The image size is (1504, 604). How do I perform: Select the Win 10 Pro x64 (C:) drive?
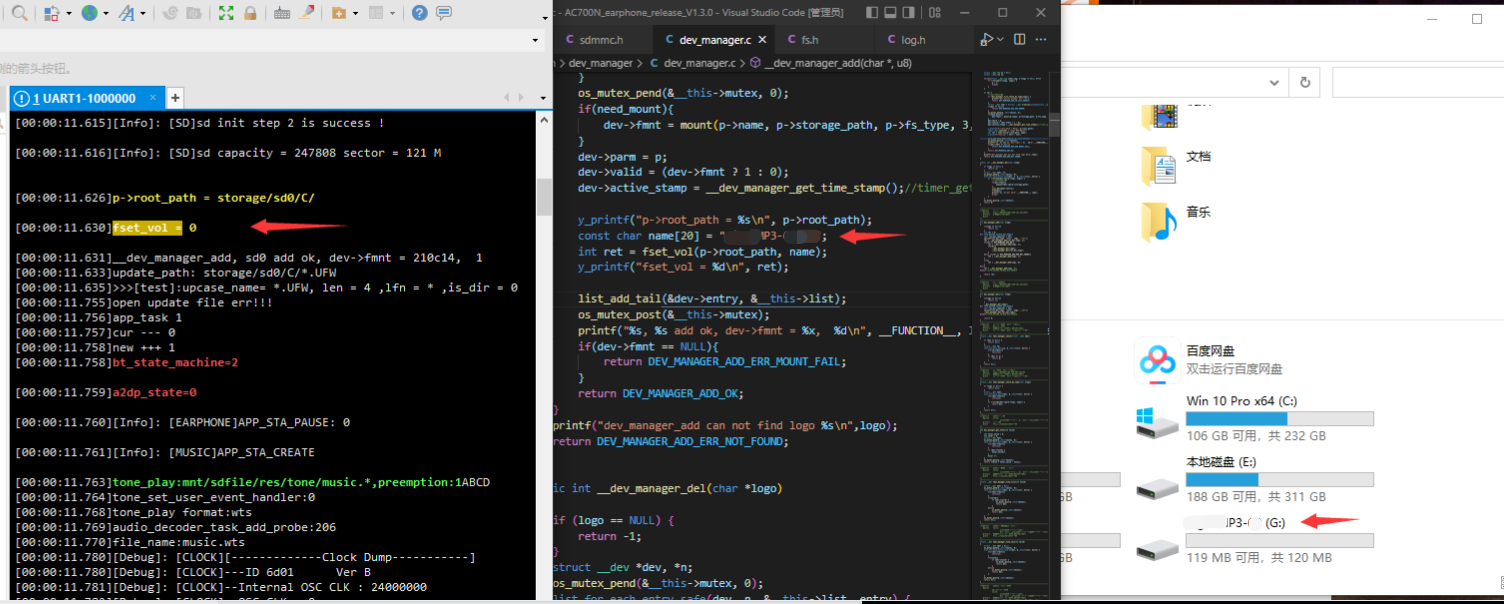(1255, 418)
